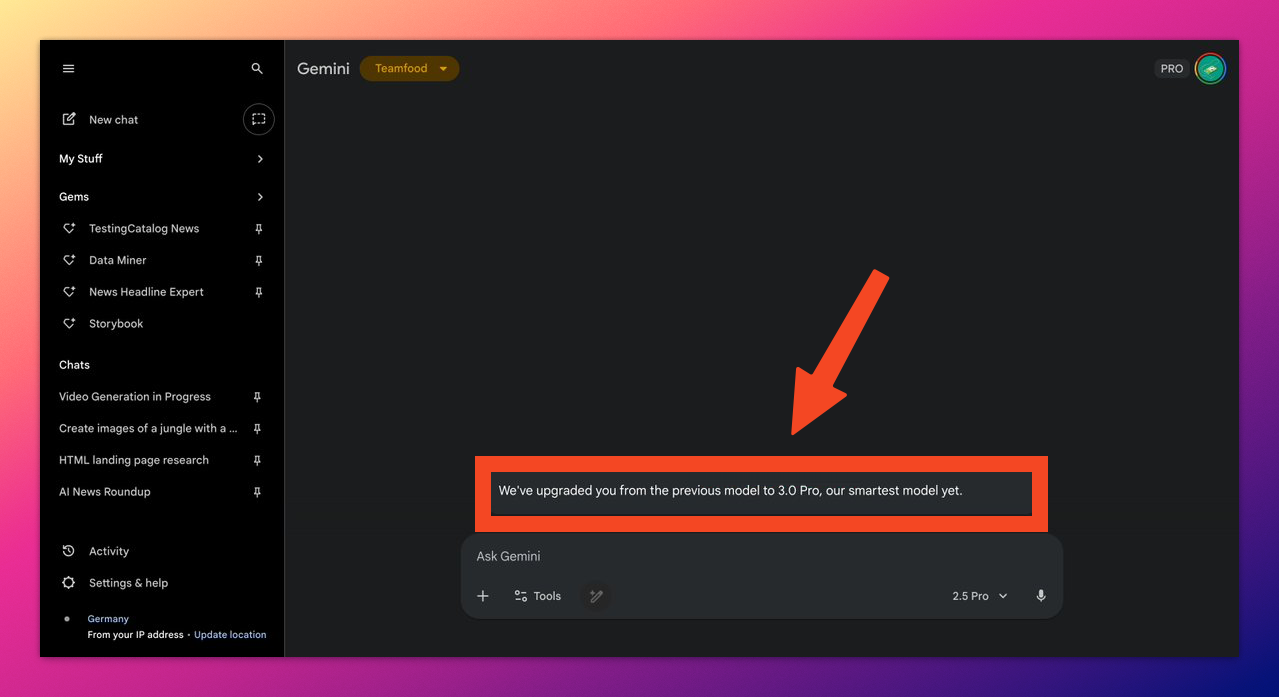
Task: Open the 2.5 Pro model selector
Action: coord(979,596)
